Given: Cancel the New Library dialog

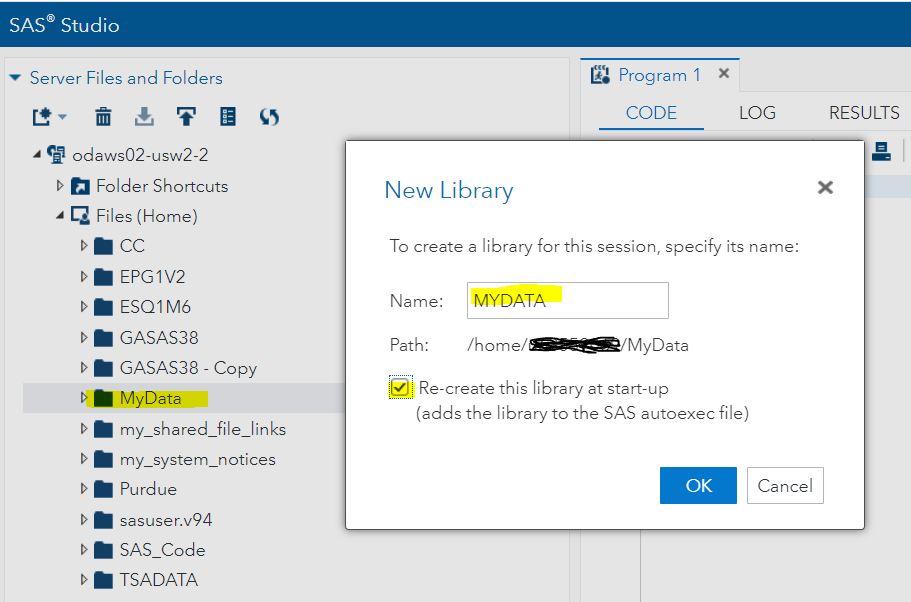Looking at the screenshot, I should point(785,485).
